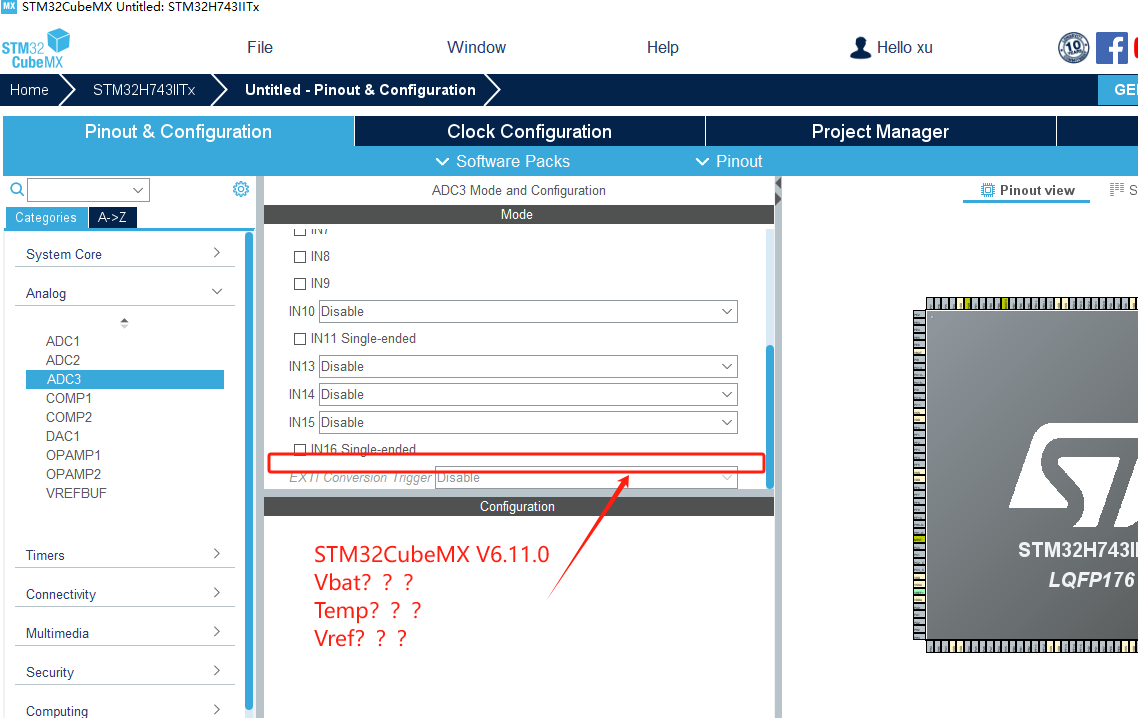Open the IN14 Disable dropdown
The height and width of the screenshot is (718, 1138).
click(526, 394)
